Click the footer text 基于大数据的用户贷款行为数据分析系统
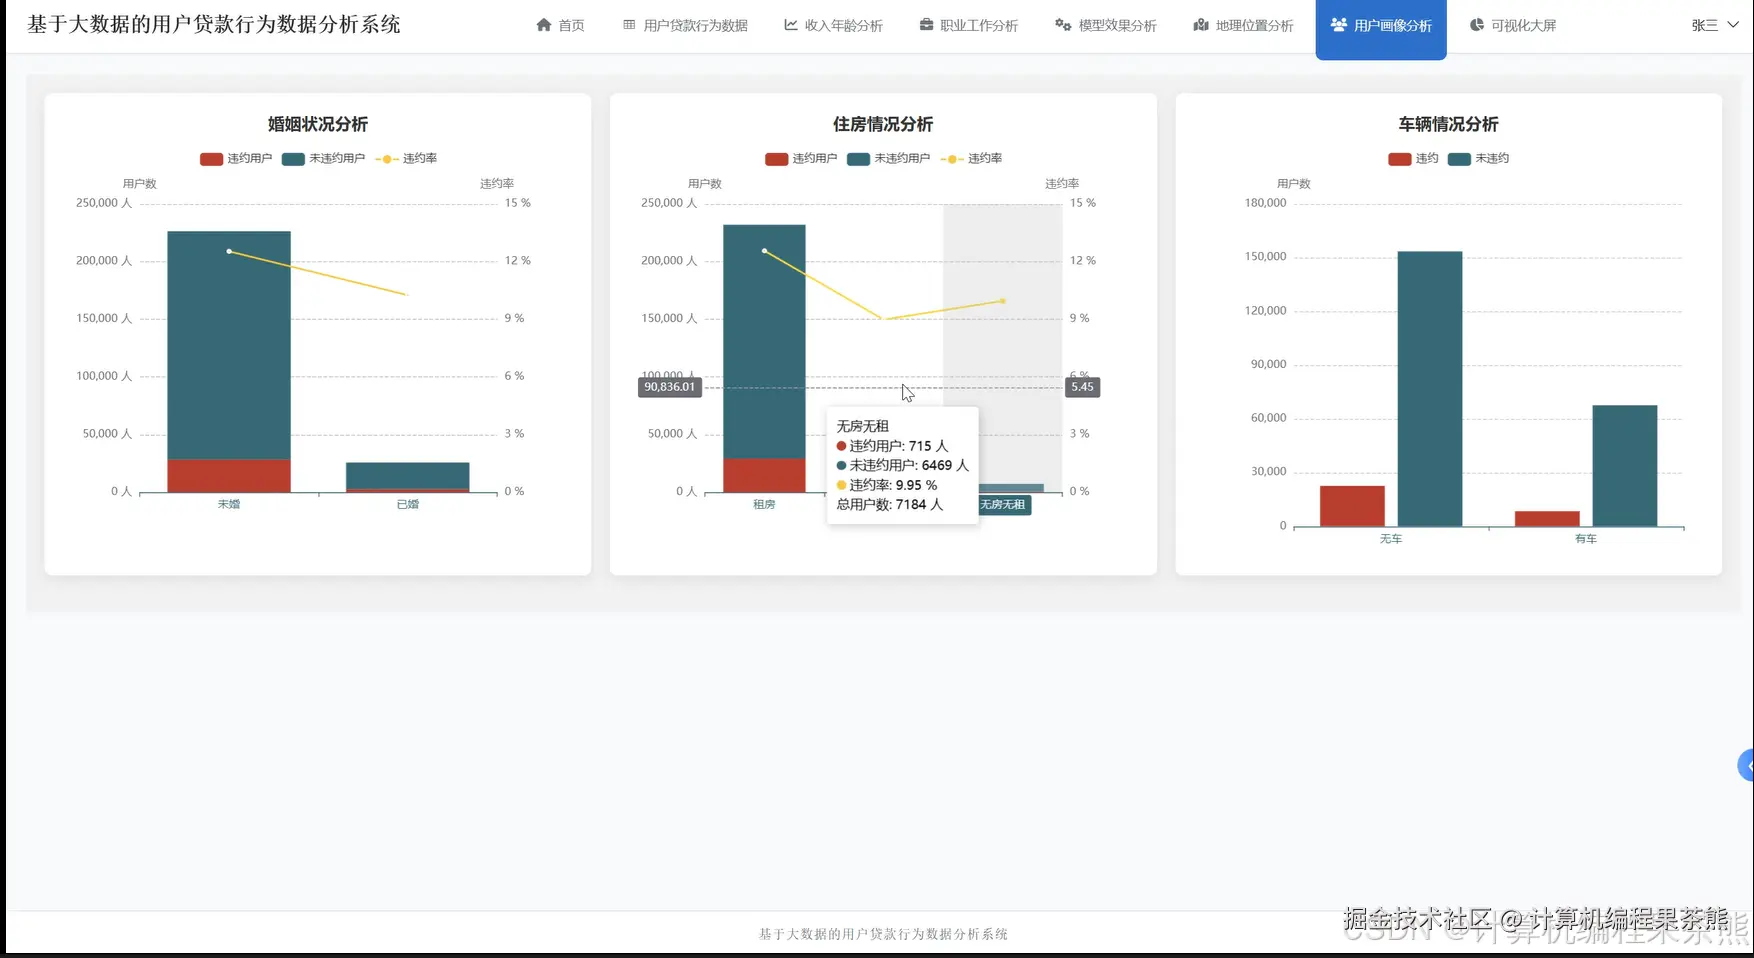This screenshot has height=958, width=1754. tap(883, 934)
